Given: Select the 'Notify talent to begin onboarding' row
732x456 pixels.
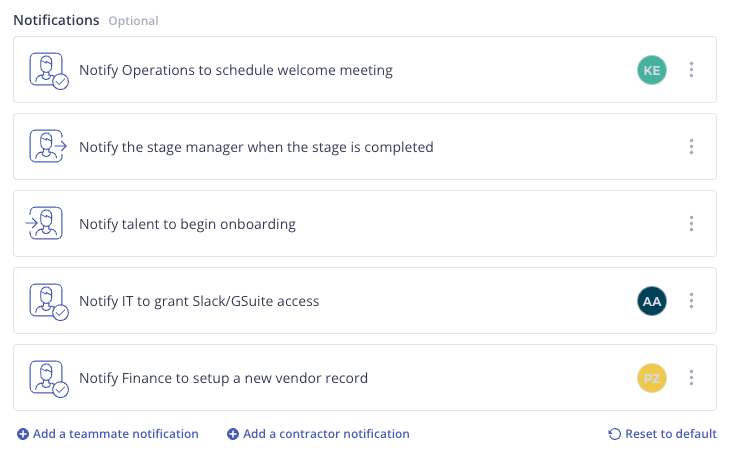Looking at the screenshot, I should [x=365, y=224].
